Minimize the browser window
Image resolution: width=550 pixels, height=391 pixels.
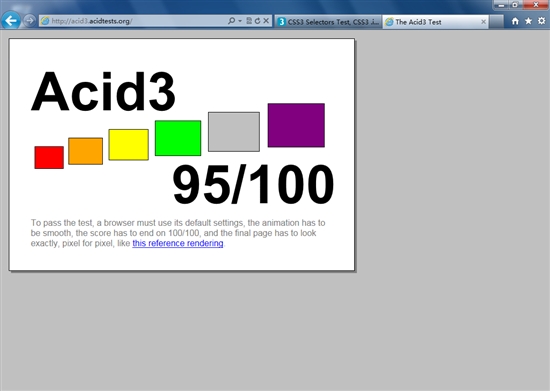pos(501,5)
